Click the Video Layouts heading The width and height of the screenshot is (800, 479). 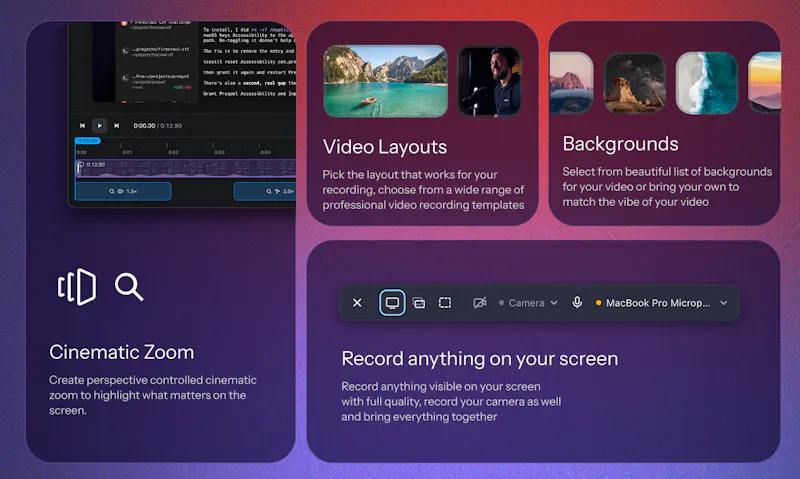click(385, 147)
